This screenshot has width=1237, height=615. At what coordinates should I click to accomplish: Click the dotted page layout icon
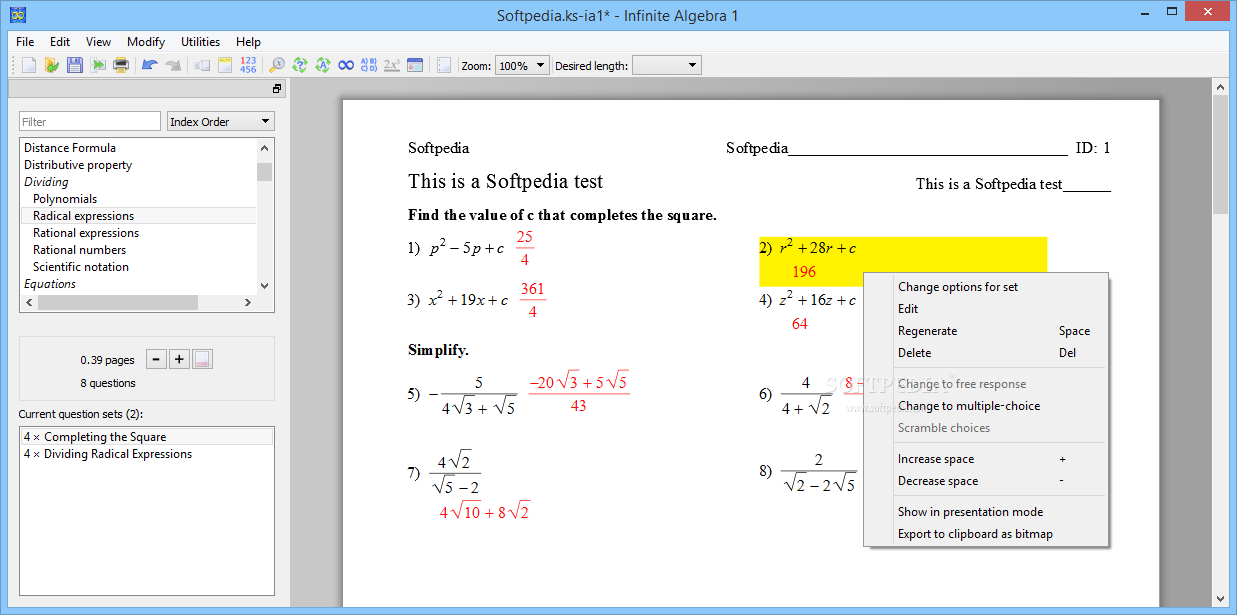click(x=444, y=65)
